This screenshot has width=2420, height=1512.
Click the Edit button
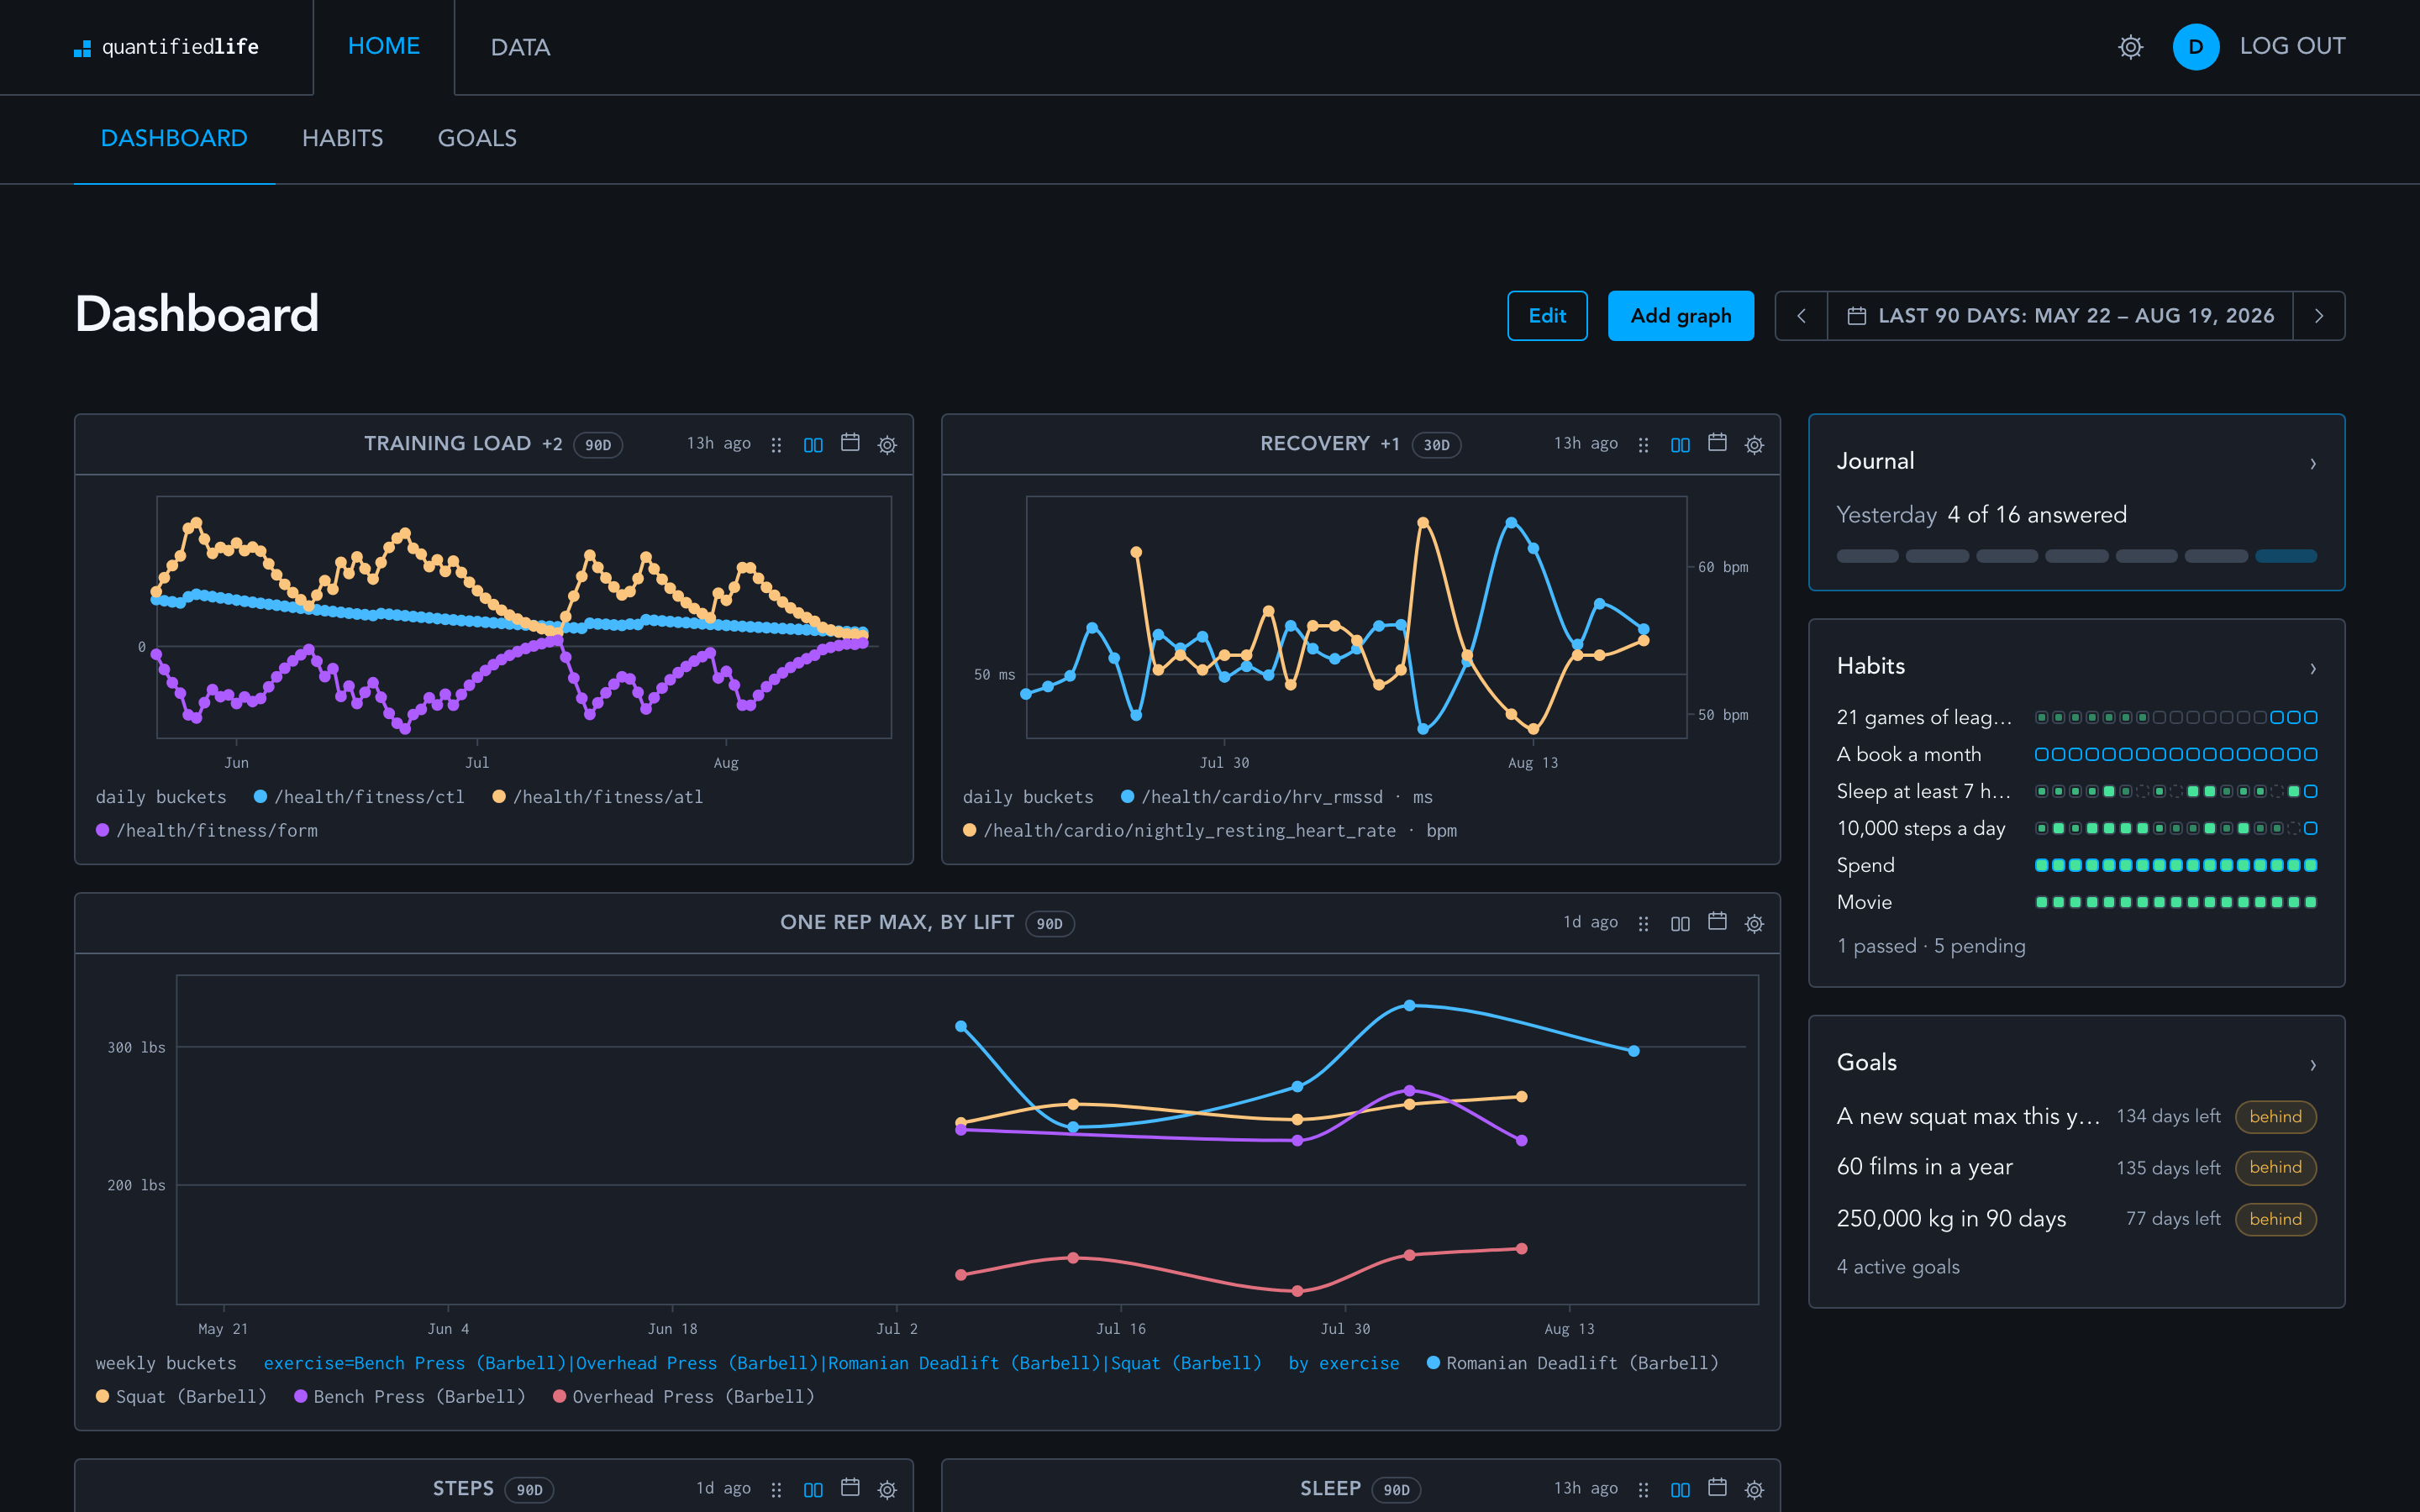(1547, 316)
